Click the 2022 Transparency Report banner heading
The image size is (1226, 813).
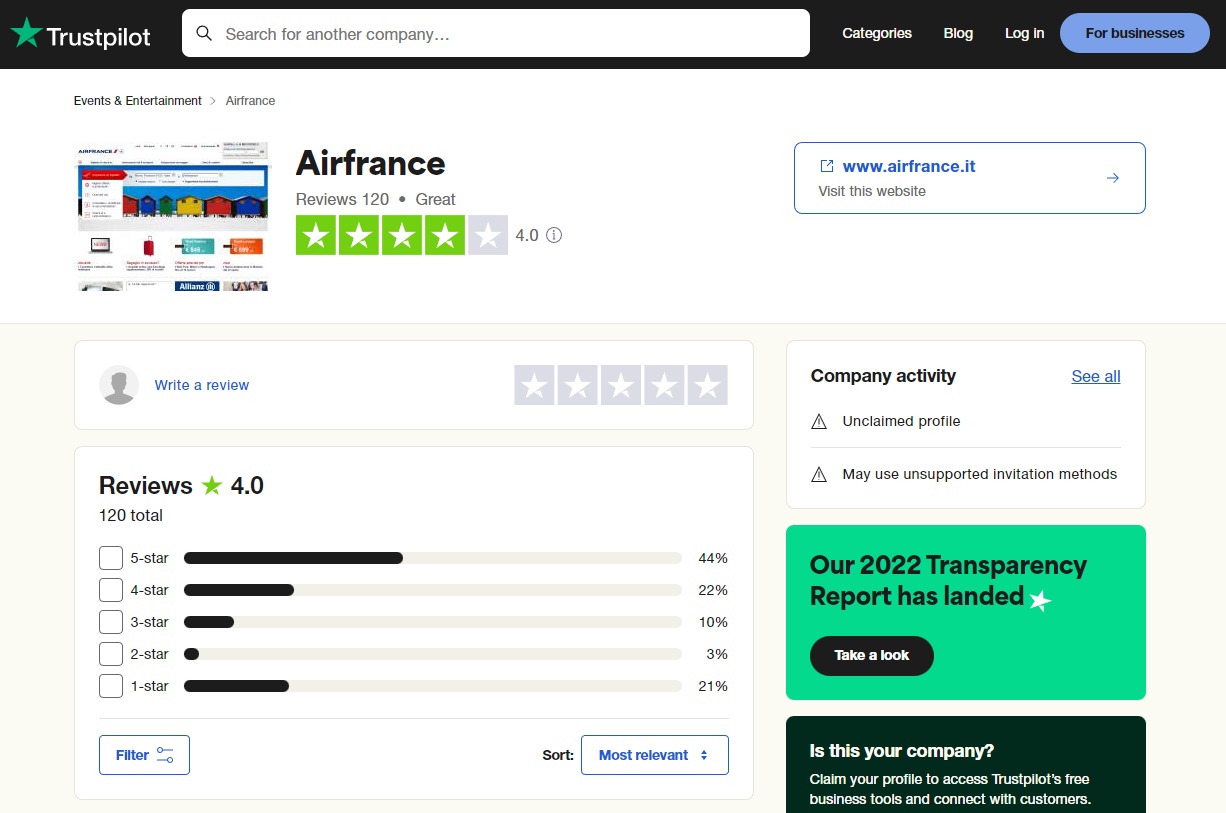pyautogui.click(x=948, y=580)
